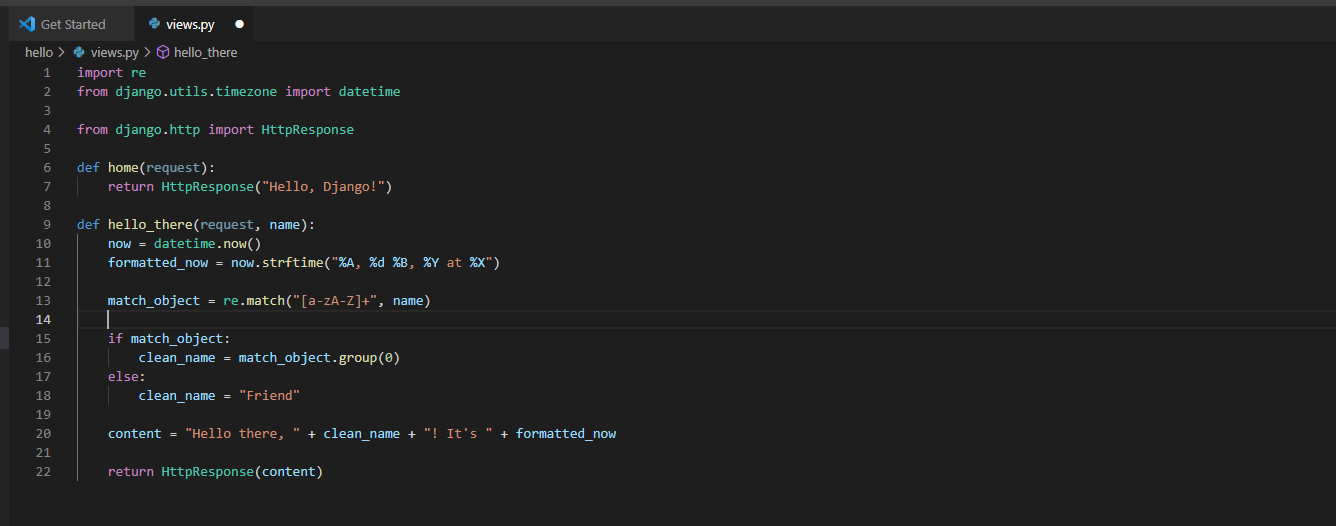This screenshot has width=1336, height=526.
Task: Click 'formatted_now' variable on line 11
Action: 158,263
